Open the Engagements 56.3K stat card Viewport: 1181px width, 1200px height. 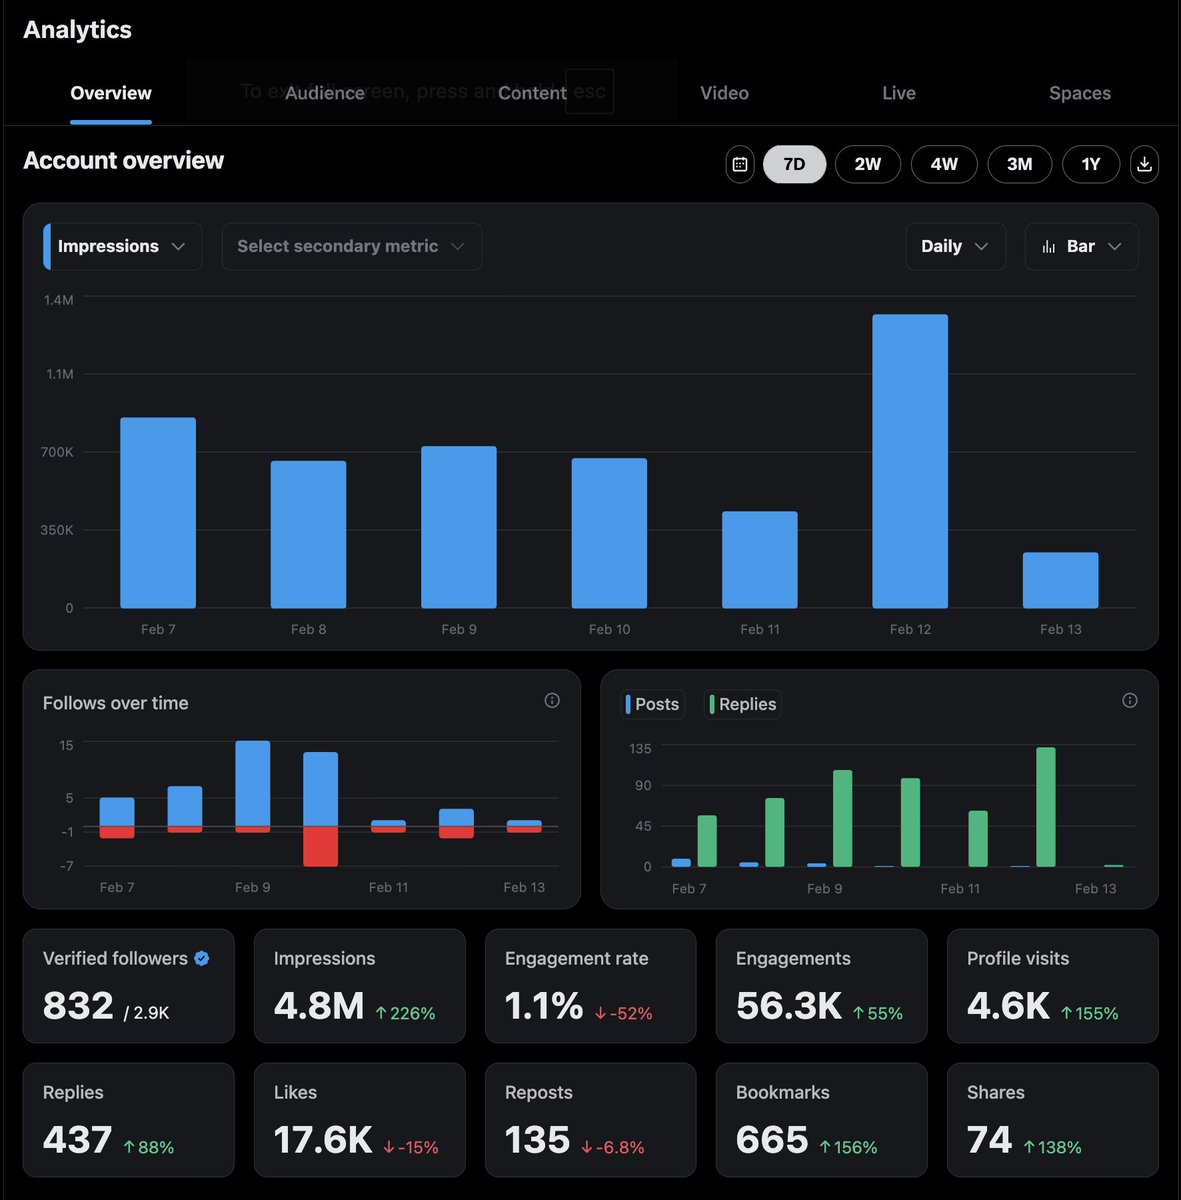tap(822, 986)
